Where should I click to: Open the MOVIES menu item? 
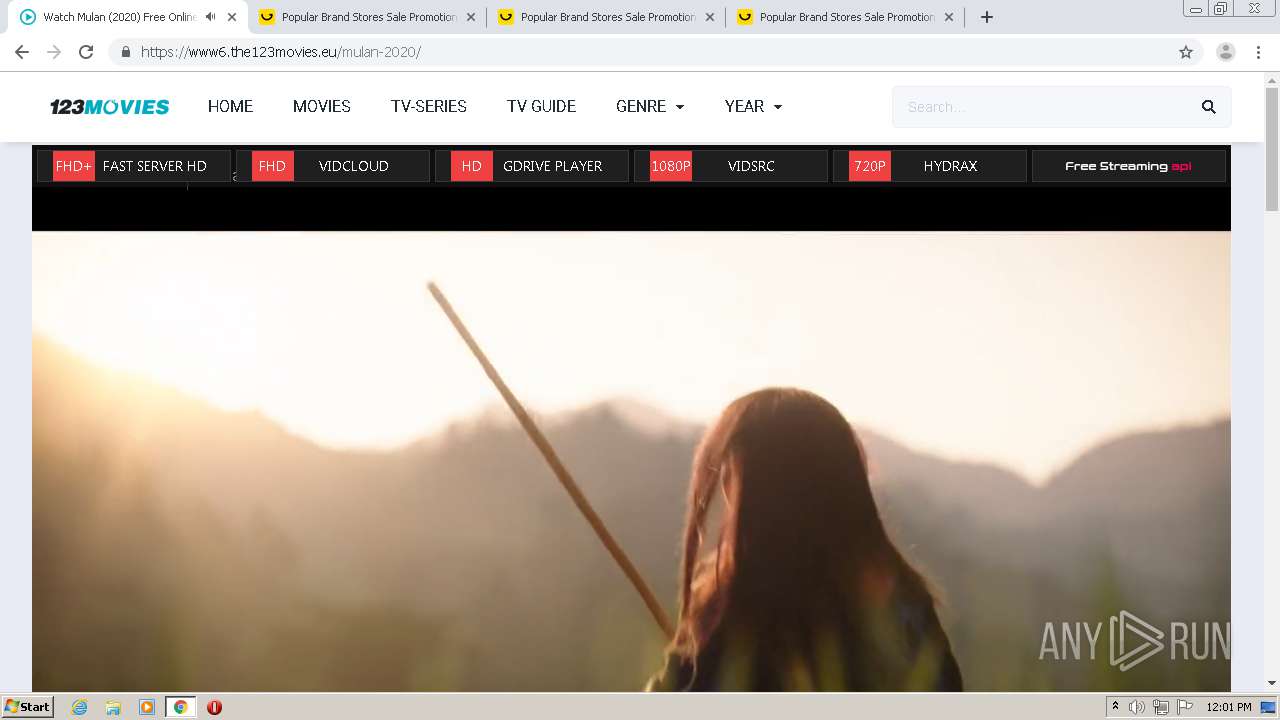pos(322,106)
